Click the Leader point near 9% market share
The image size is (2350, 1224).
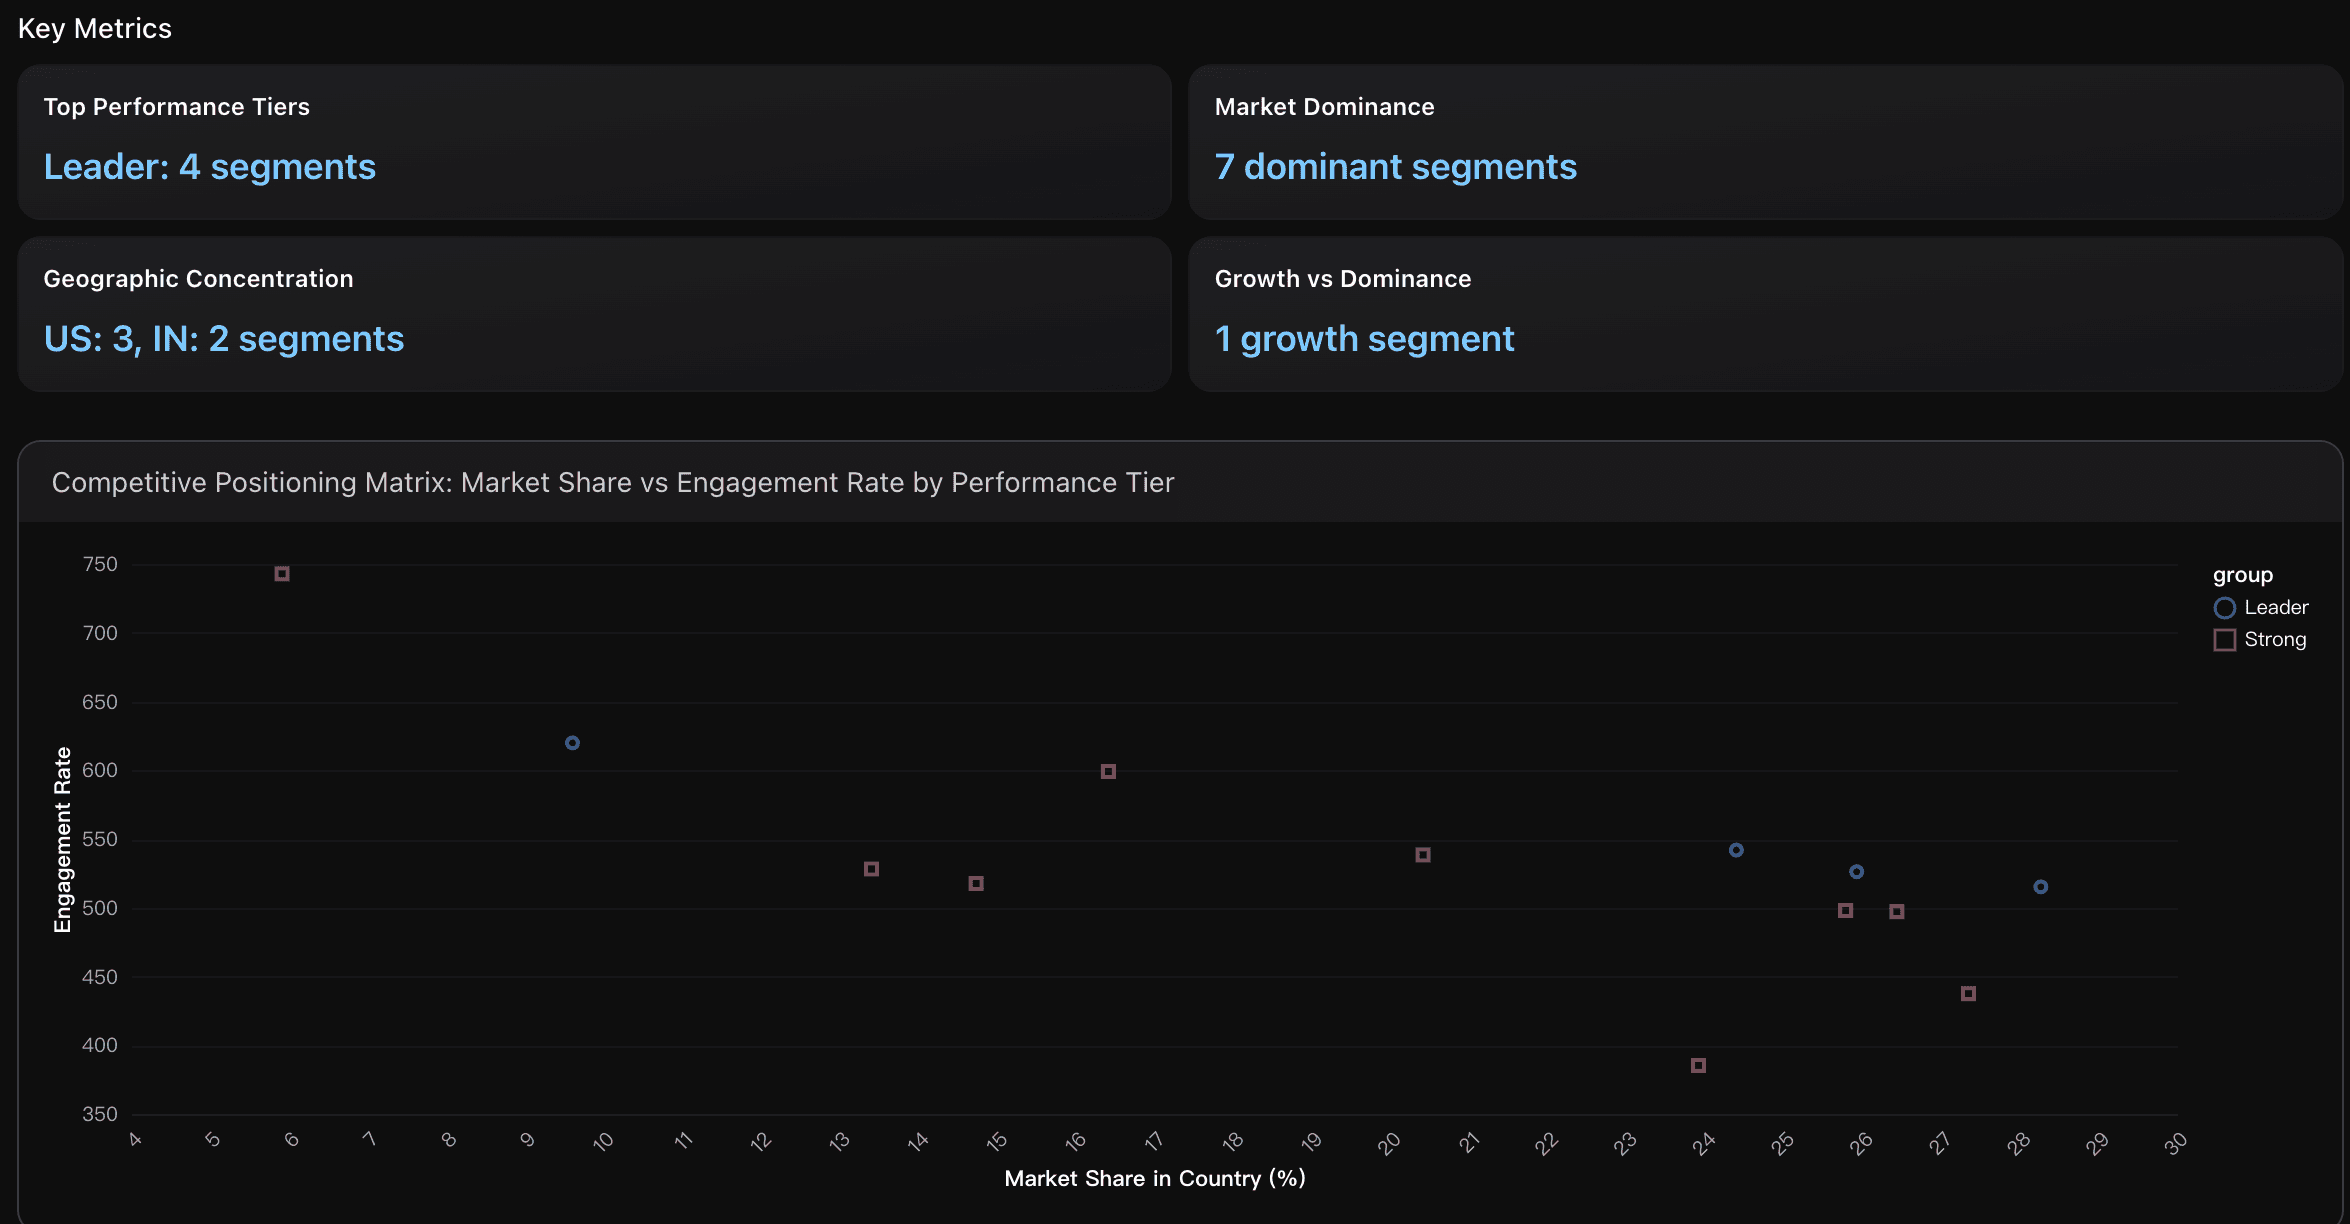click(x=572, y=742)
